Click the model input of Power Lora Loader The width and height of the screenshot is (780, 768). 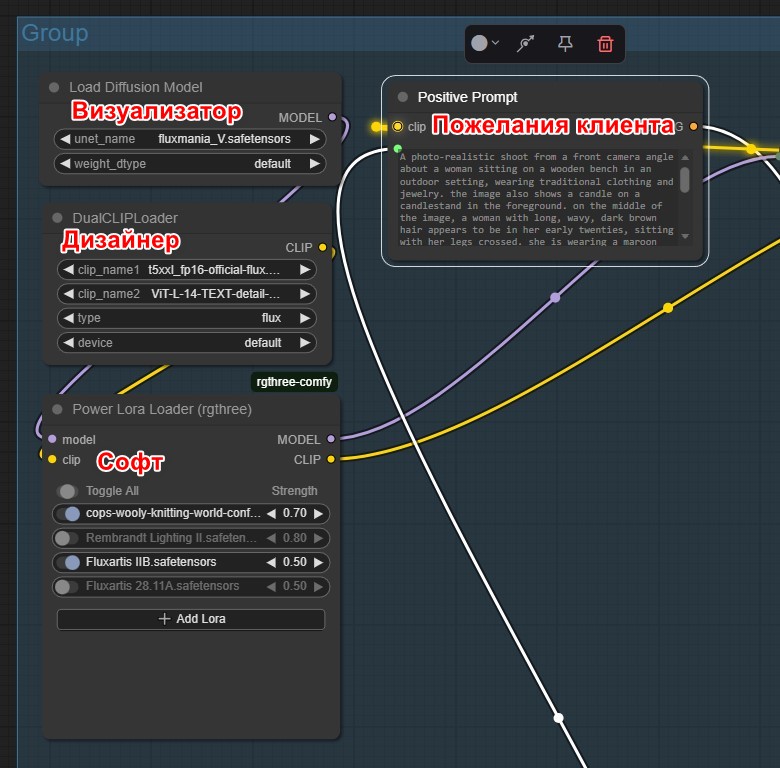click(52, 439)
